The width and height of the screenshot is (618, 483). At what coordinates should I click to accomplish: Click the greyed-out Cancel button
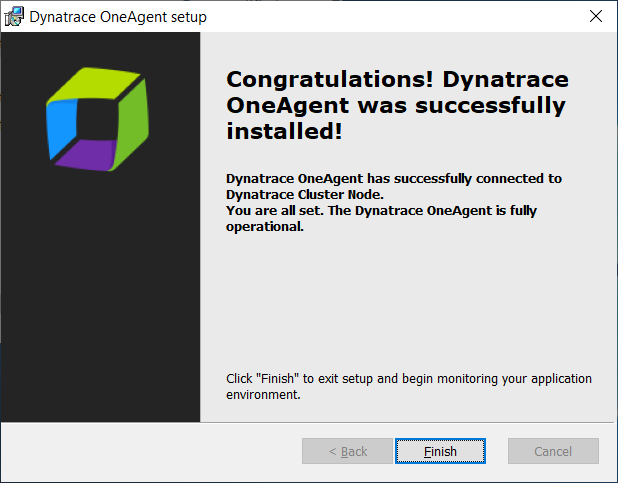[x=553, y=451]
